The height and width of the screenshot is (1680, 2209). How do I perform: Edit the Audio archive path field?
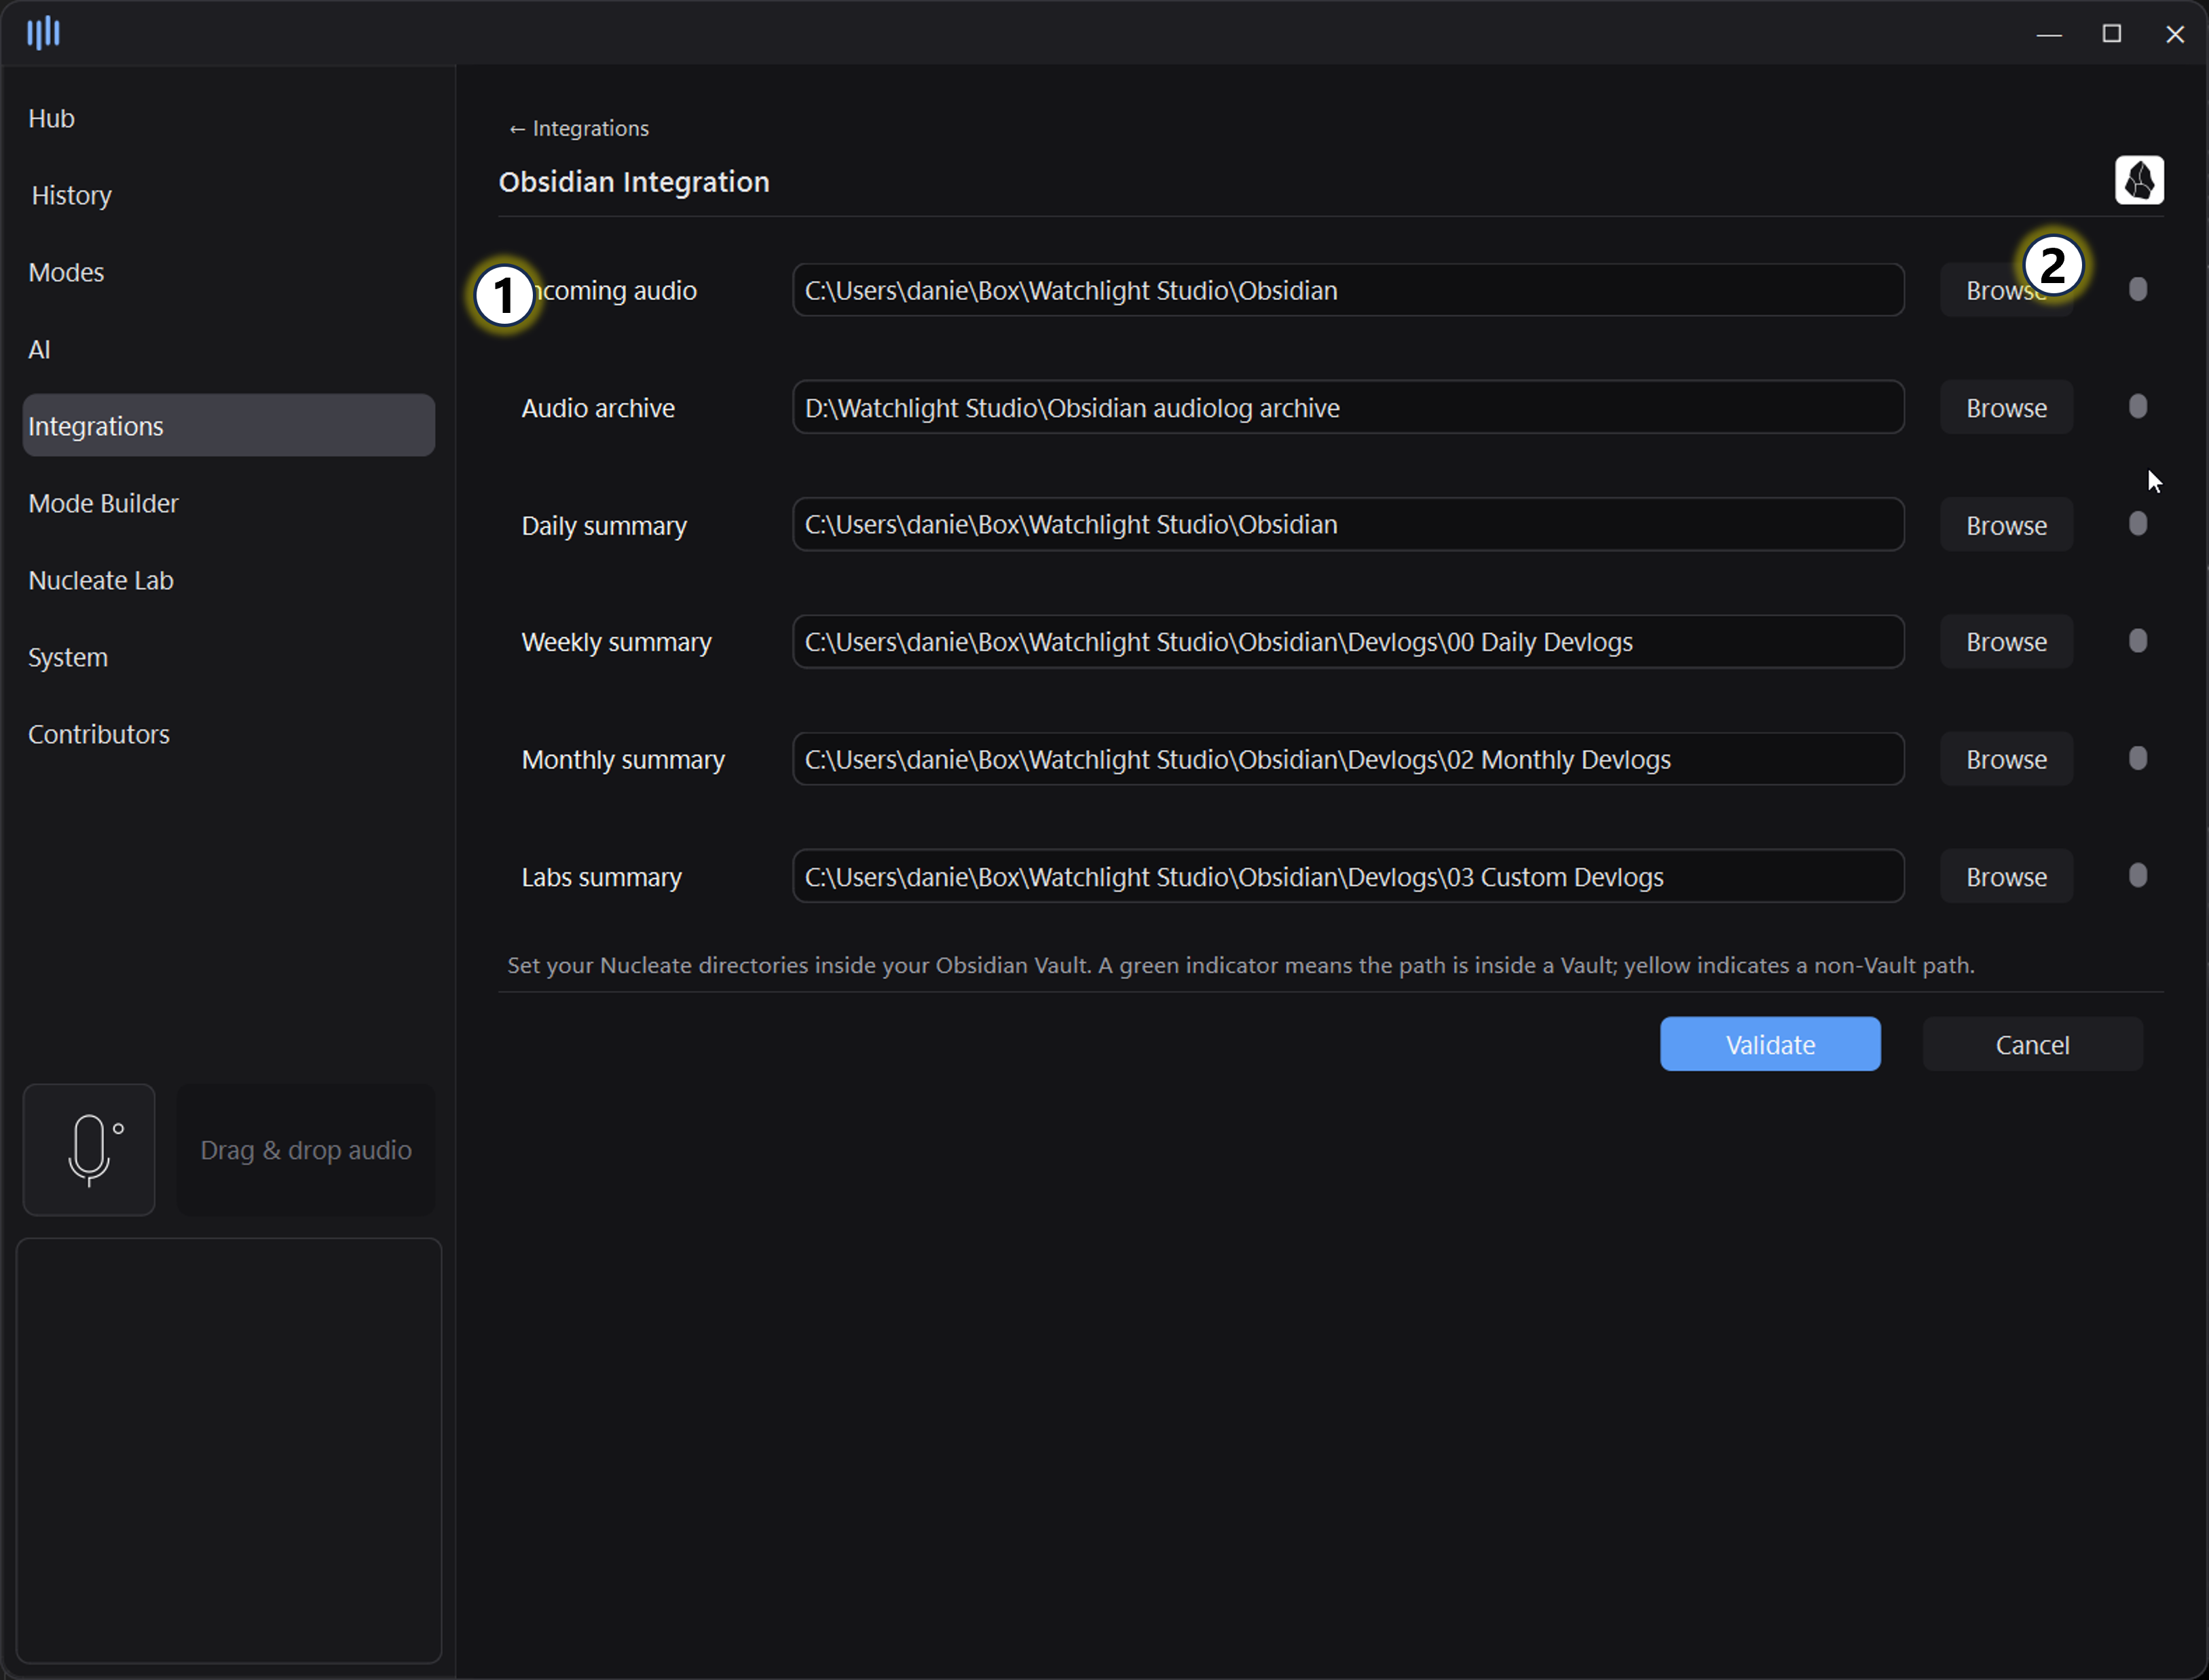pyautogui.click(x=1348, y=407)
